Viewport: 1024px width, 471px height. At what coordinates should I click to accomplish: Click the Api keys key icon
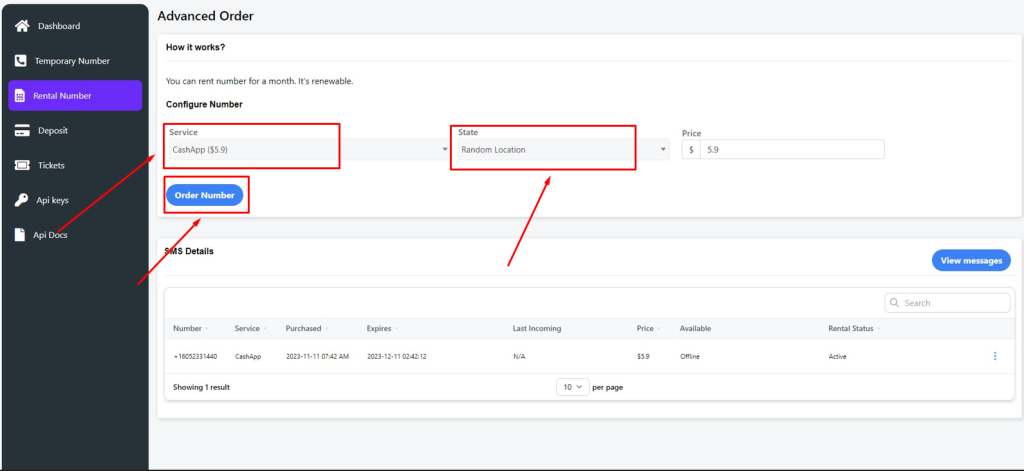[21, 200]
